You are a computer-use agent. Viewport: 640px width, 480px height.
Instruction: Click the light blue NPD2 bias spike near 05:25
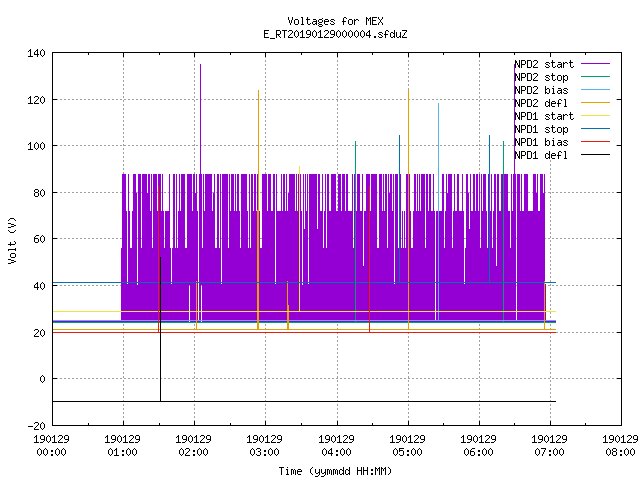(438, 211)
